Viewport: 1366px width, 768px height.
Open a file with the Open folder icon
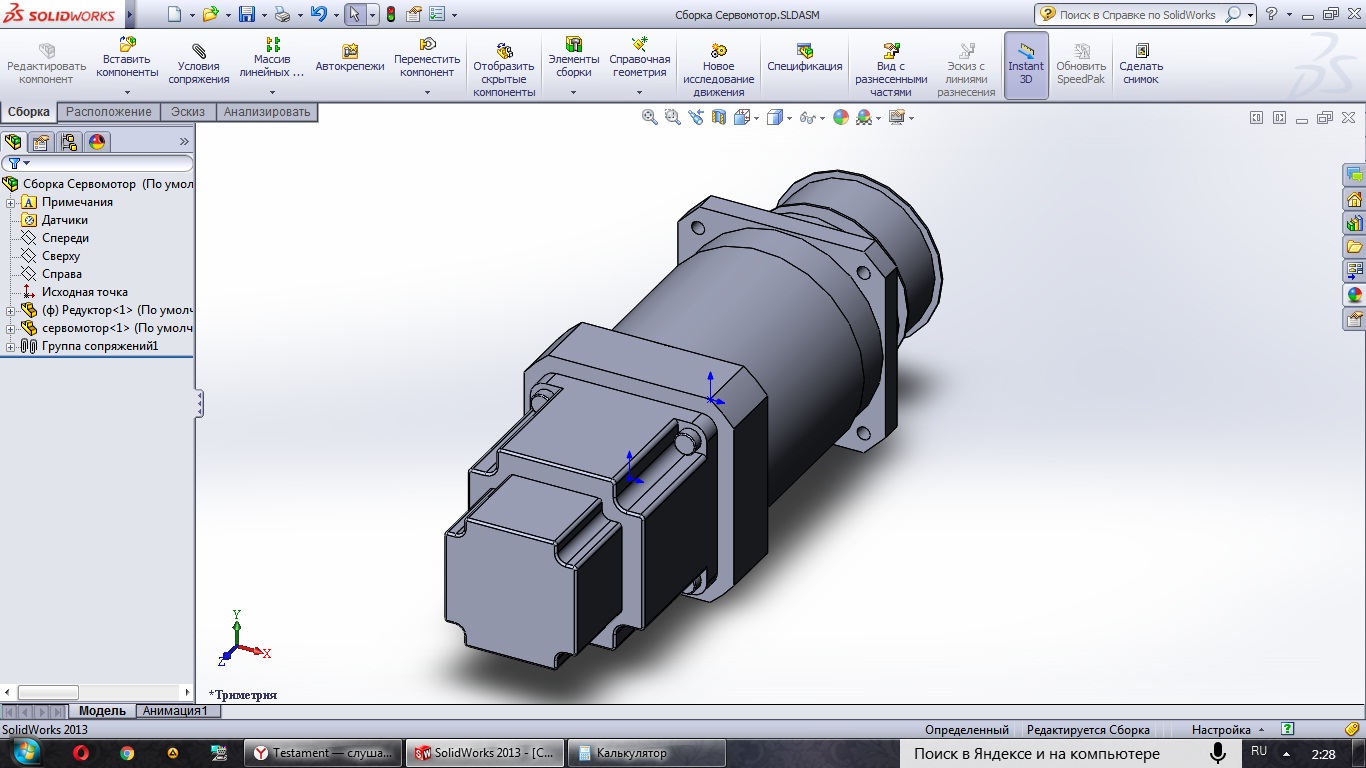point(210,14)
